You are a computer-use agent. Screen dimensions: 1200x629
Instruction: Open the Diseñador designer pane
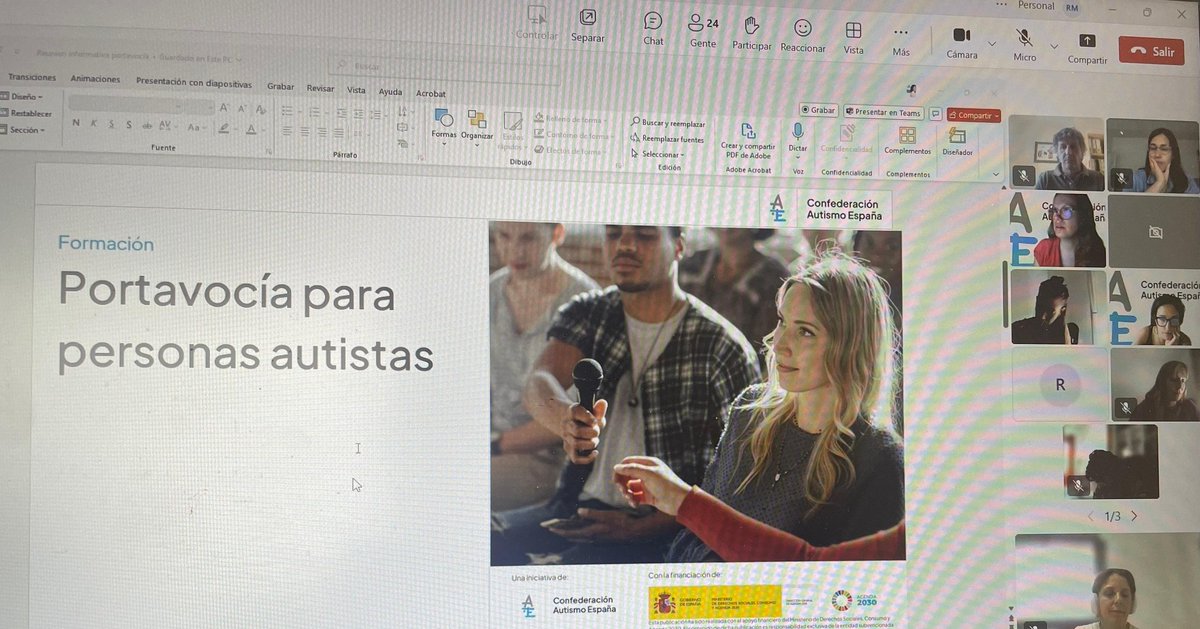tap(957, 143)
